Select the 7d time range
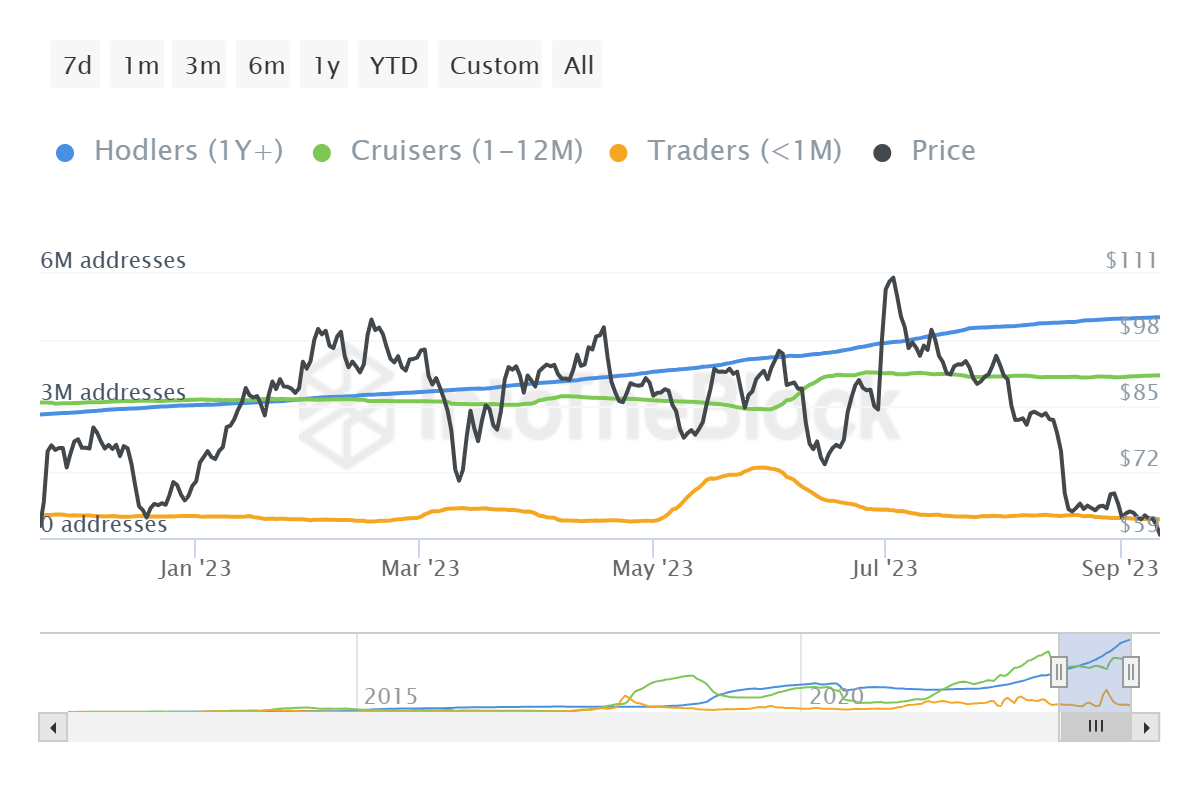The image size is (1200, 800). click(x=76, y=66)
